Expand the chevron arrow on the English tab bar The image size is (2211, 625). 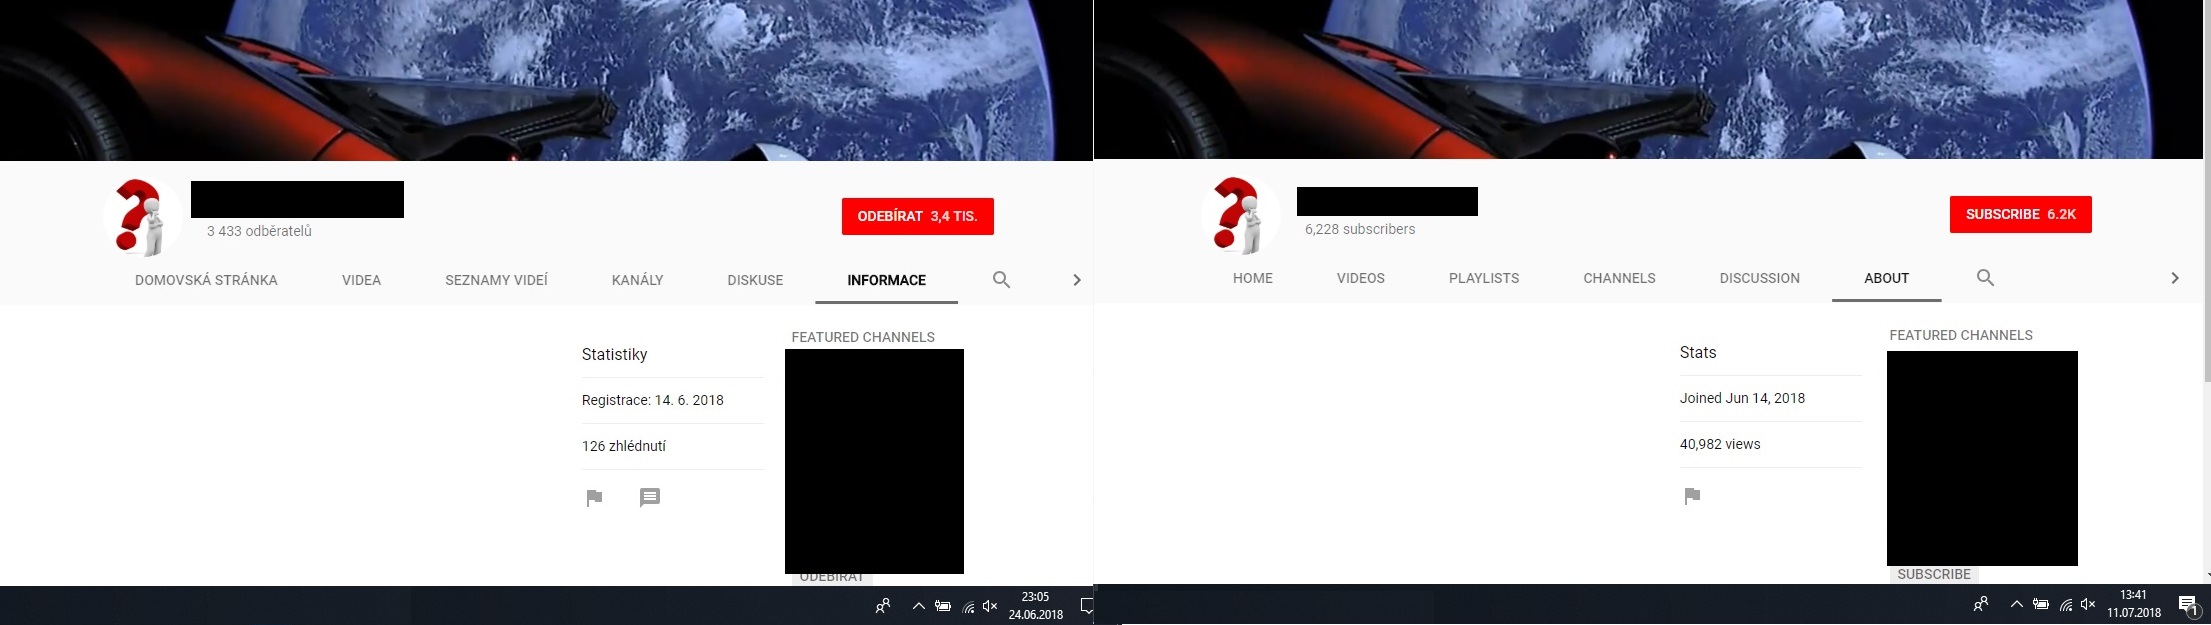pos(2174,278)
